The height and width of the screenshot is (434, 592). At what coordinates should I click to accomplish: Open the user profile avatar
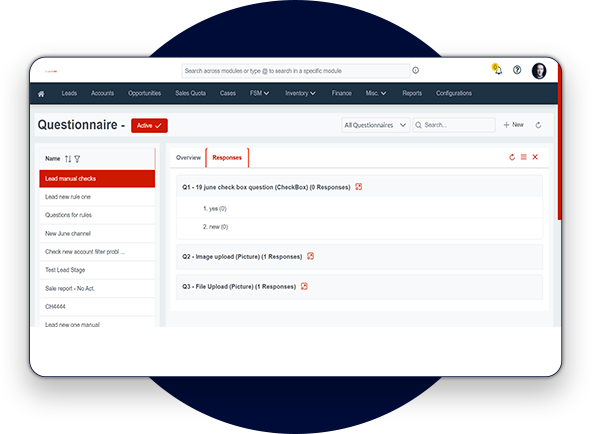click(539, 71)
